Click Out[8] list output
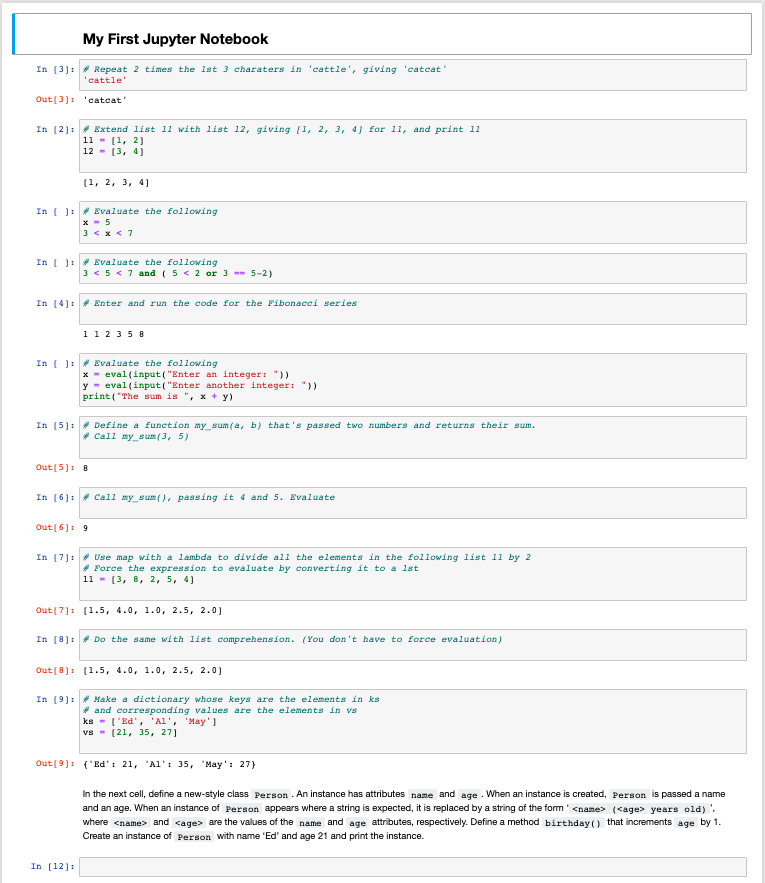 [x=153, y=671]
